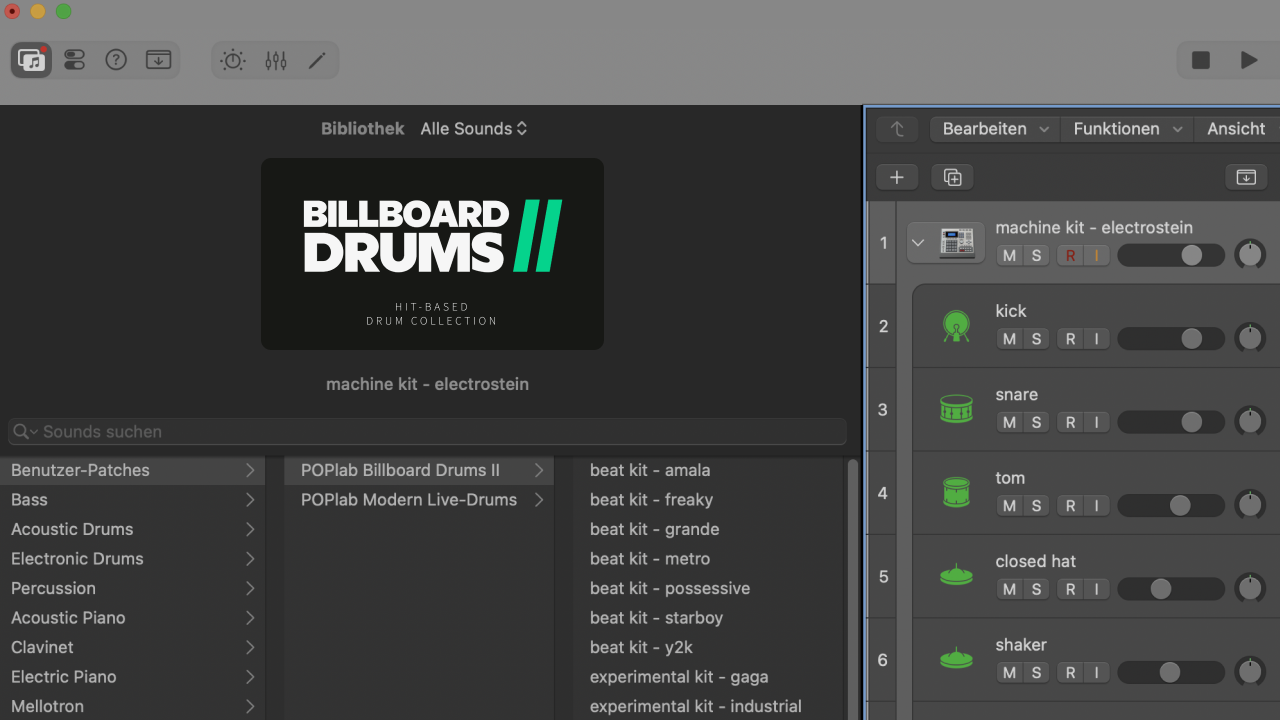This screenshot has width=1280, height=720.
Task: Select the Acoustic Piano category
Action: (132, 618)
